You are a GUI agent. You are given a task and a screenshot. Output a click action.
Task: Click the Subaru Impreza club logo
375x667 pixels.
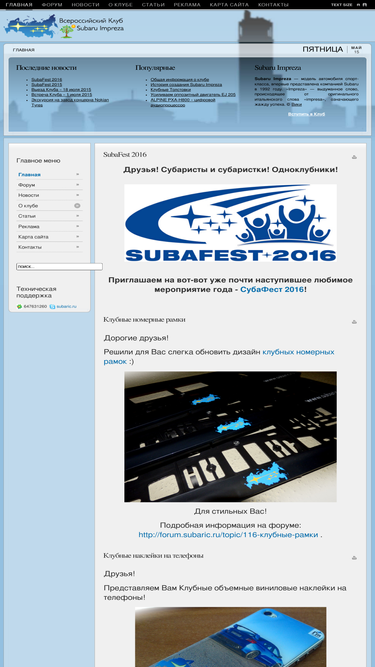coord(64,26)
